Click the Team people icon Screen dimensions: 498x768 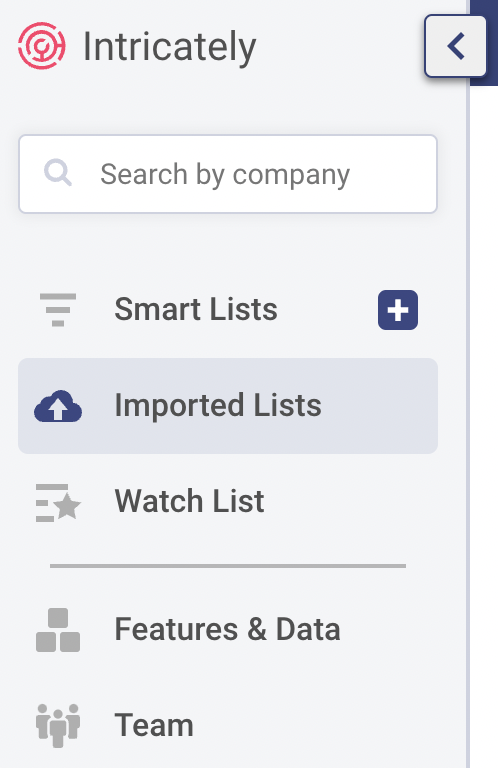coord(58,725)
